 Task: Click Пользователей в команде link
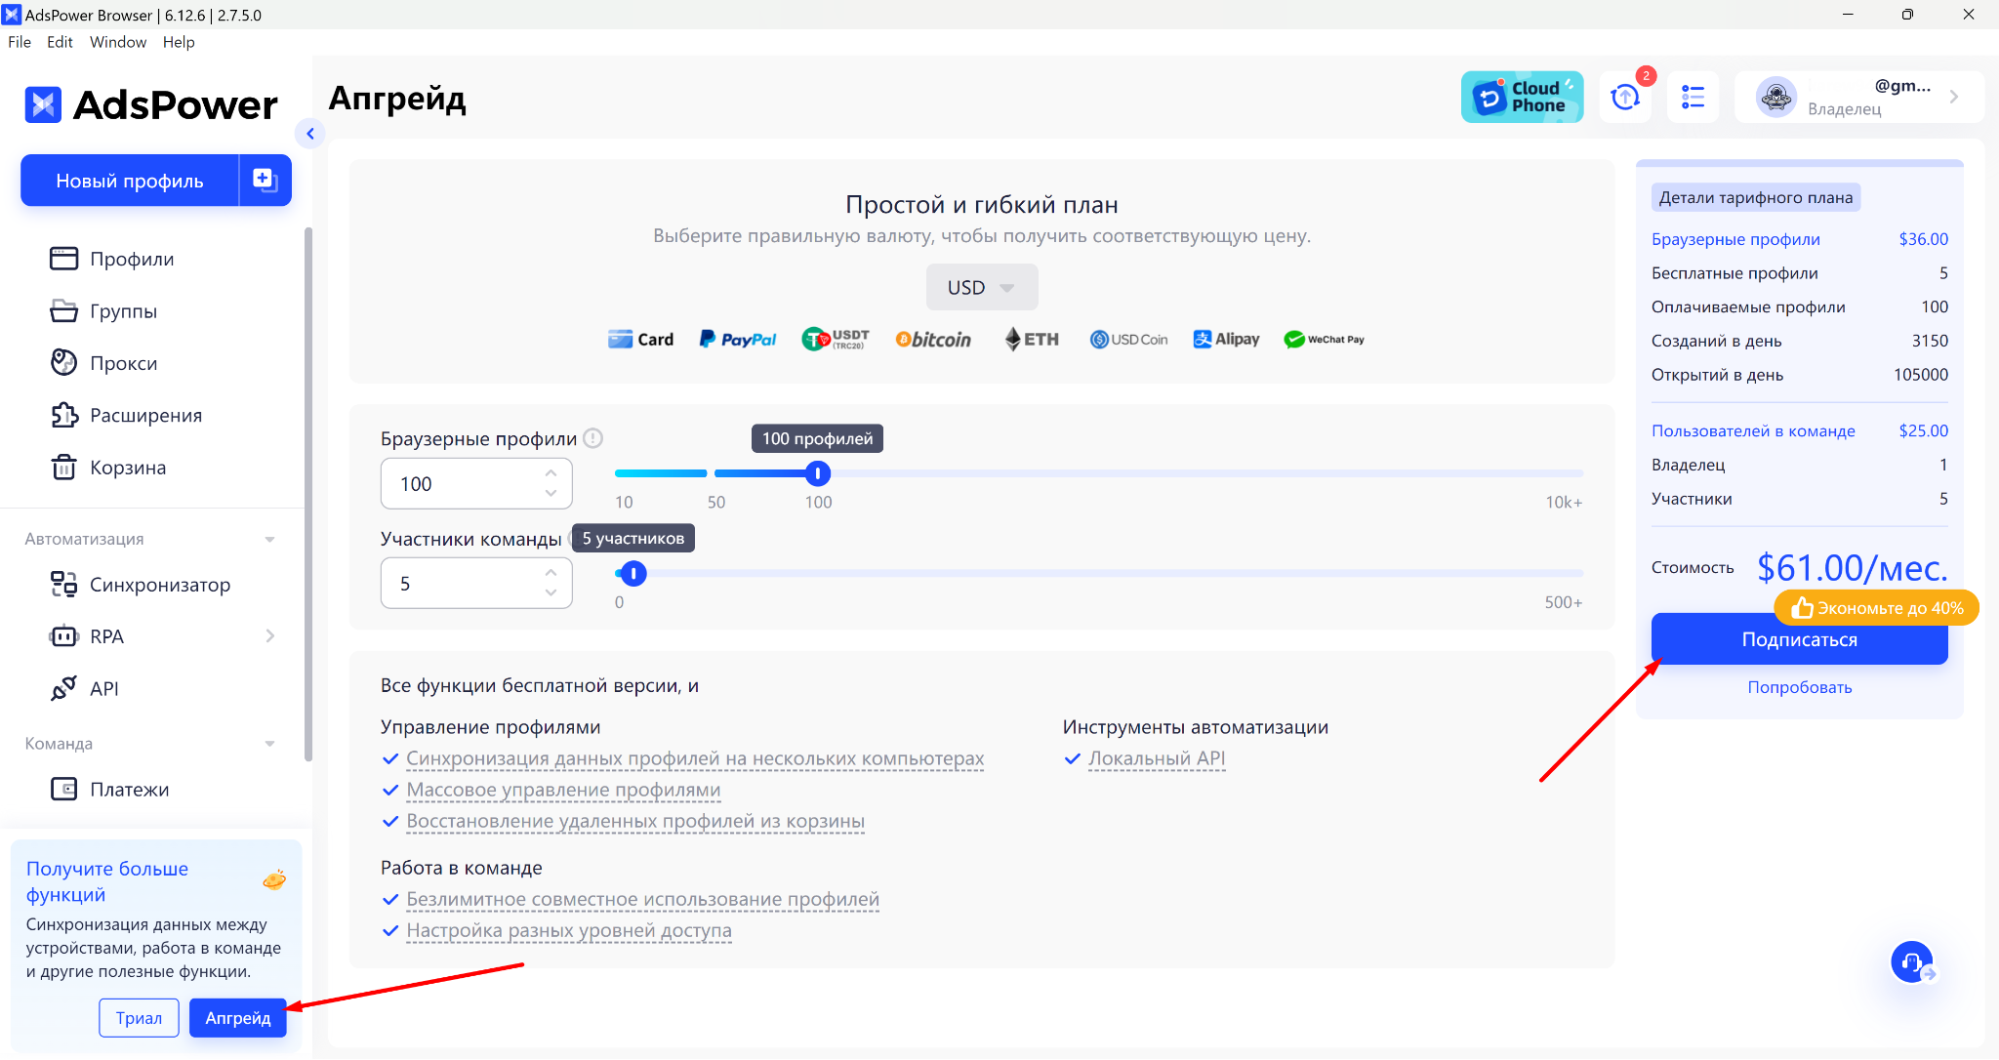pos(1753,431)
